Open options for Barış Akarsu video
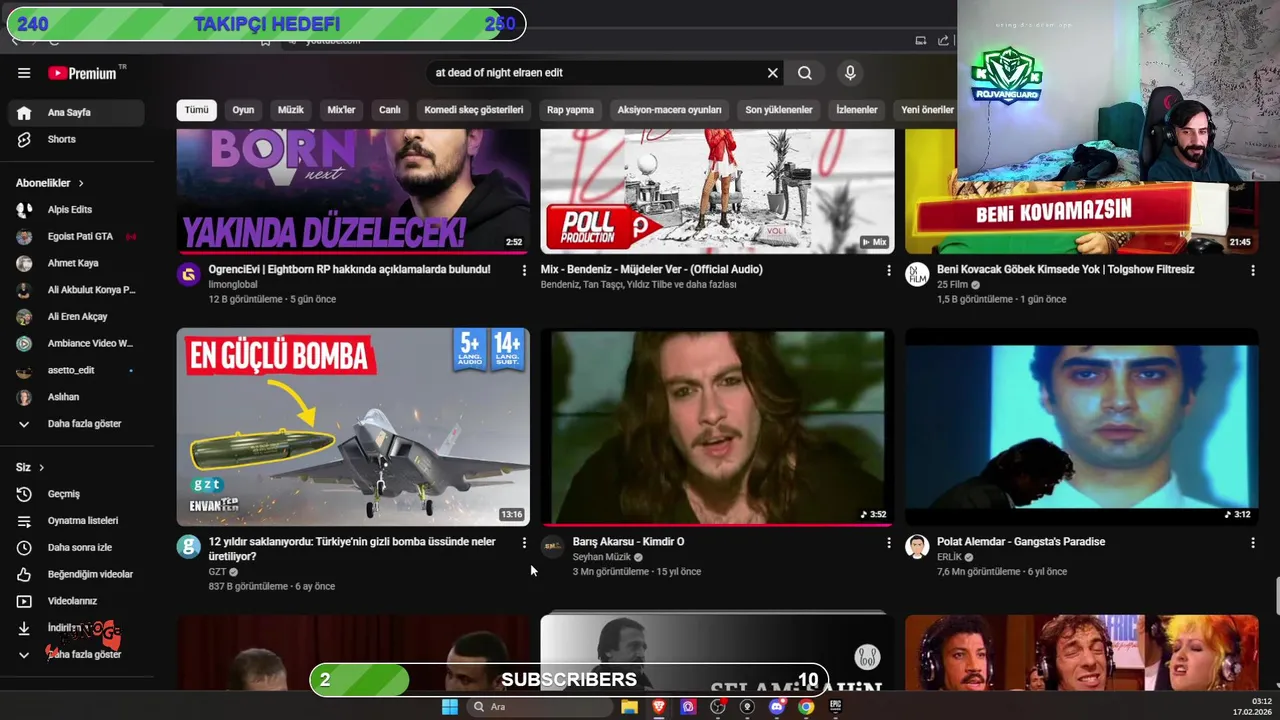This screenshot has width=1280, height=720. coord(888,542)
